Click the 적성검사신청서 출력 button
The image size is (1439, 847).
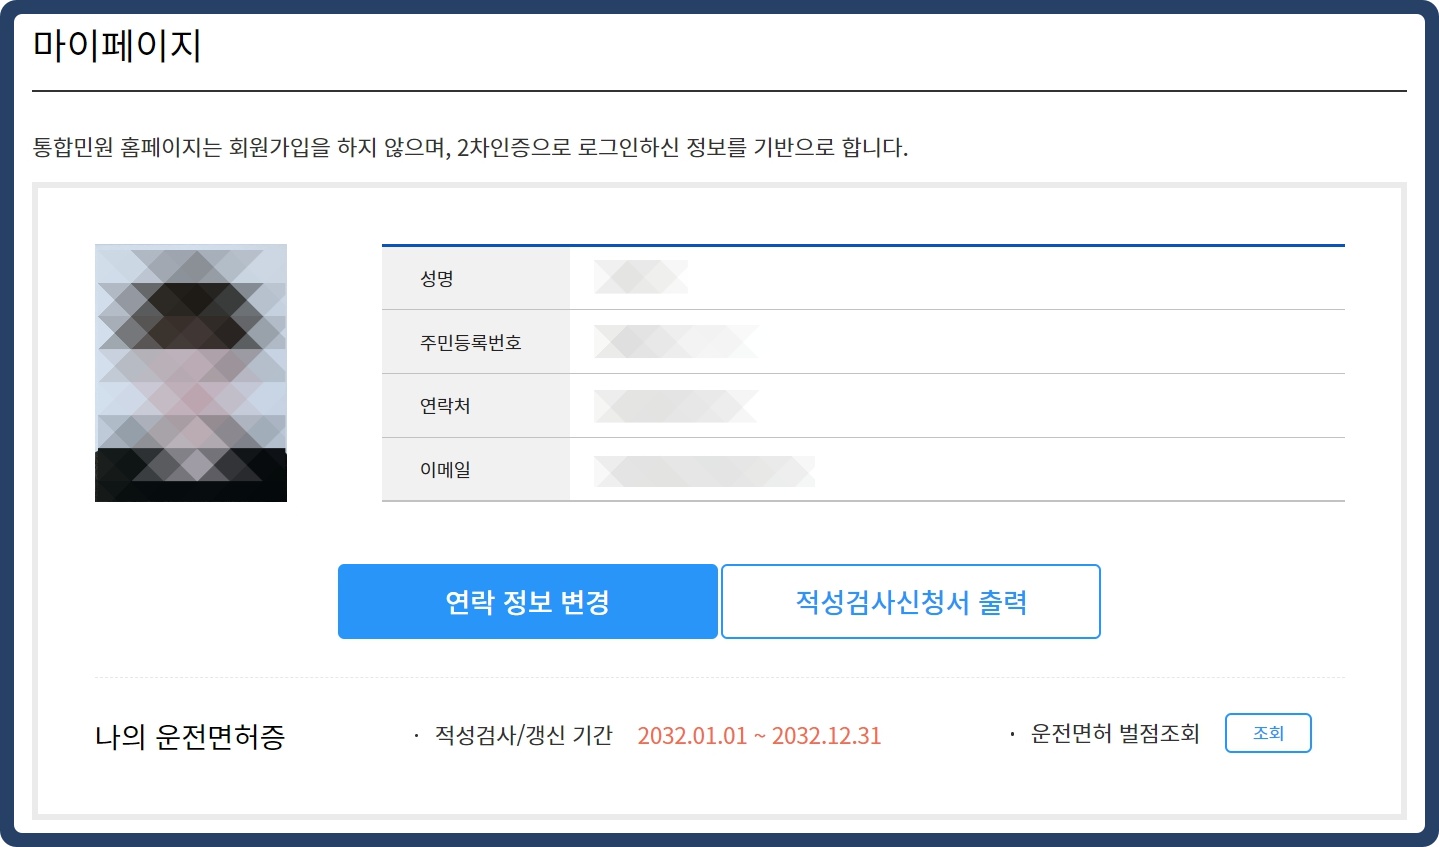coord(910,601)
